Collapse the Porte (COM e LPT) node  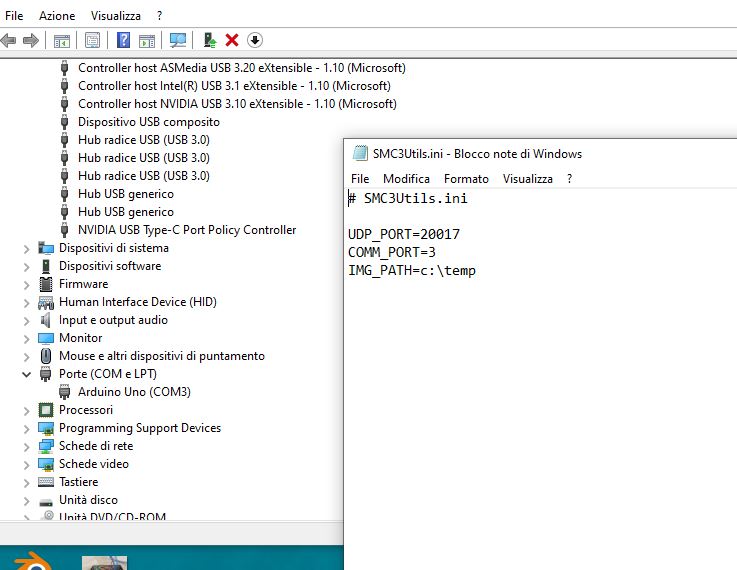pos(27,374)
